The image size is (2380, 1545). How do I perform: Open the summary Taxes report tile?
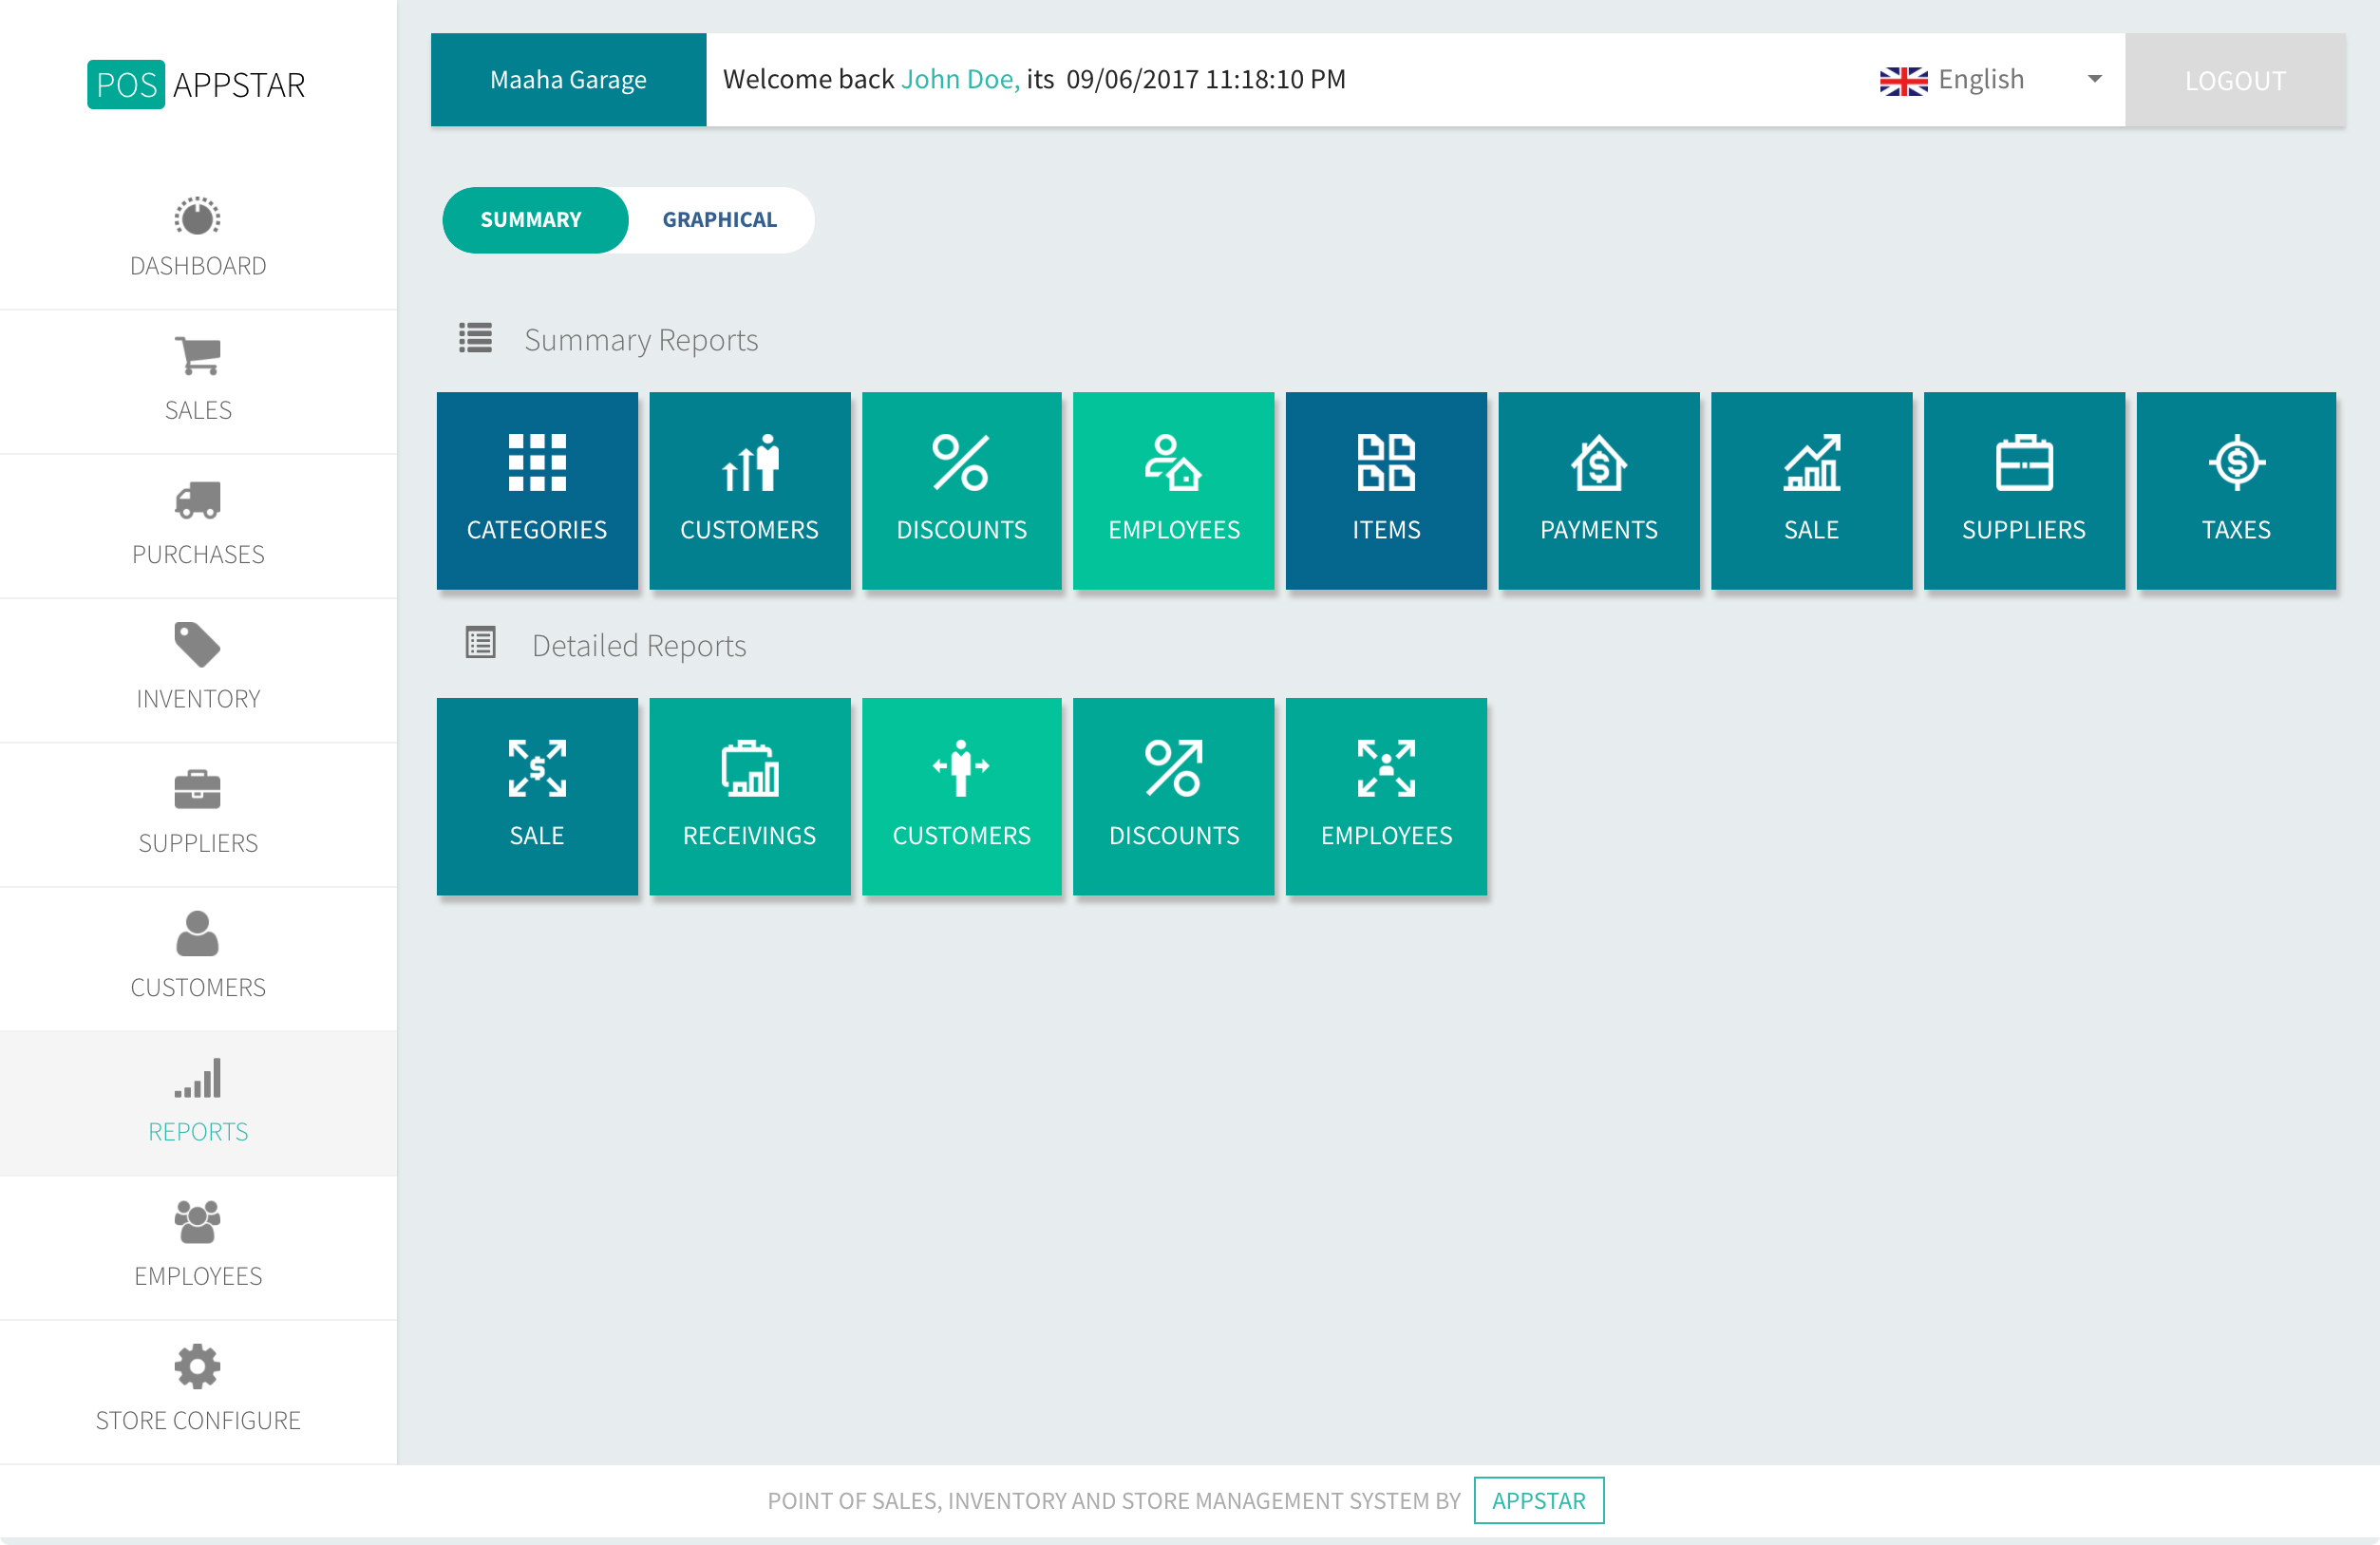click(x=2235, y=490)
